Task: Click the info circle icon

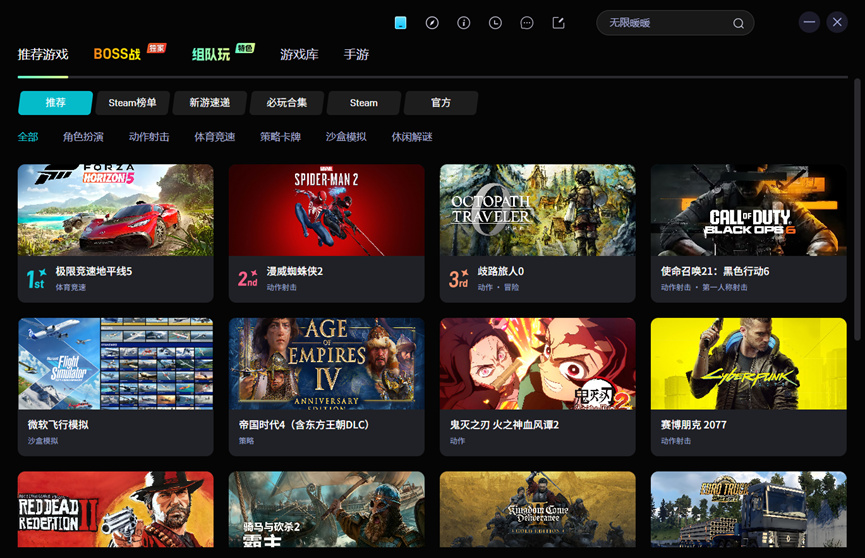Action: pyautogui.click(x=463, y=23)
